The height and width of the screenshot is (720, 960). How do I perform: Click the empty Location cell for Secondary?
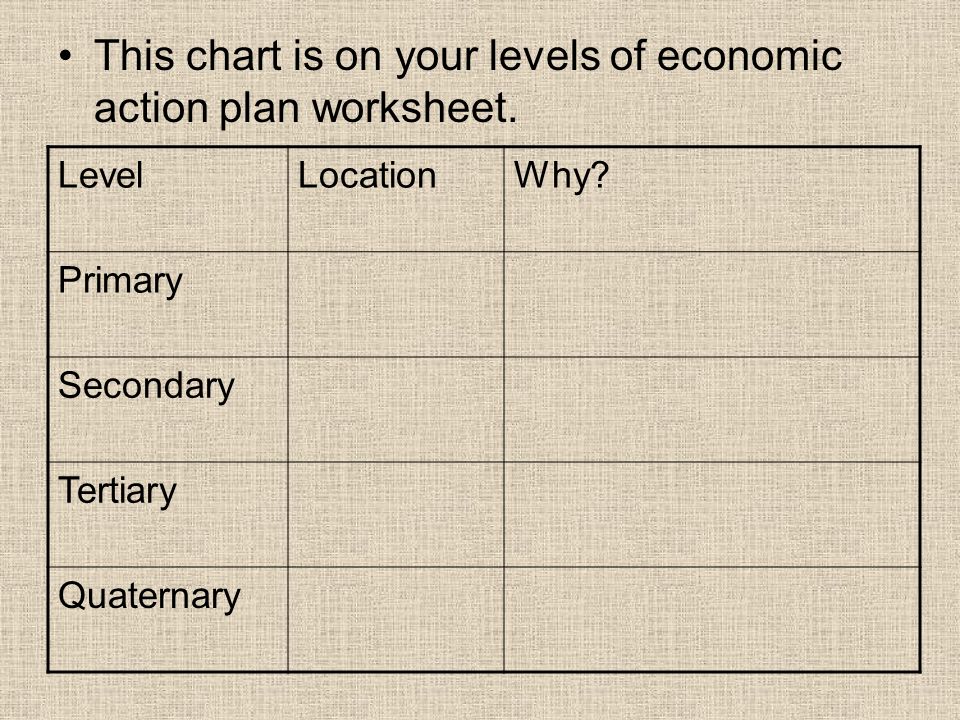pos(396,410)
